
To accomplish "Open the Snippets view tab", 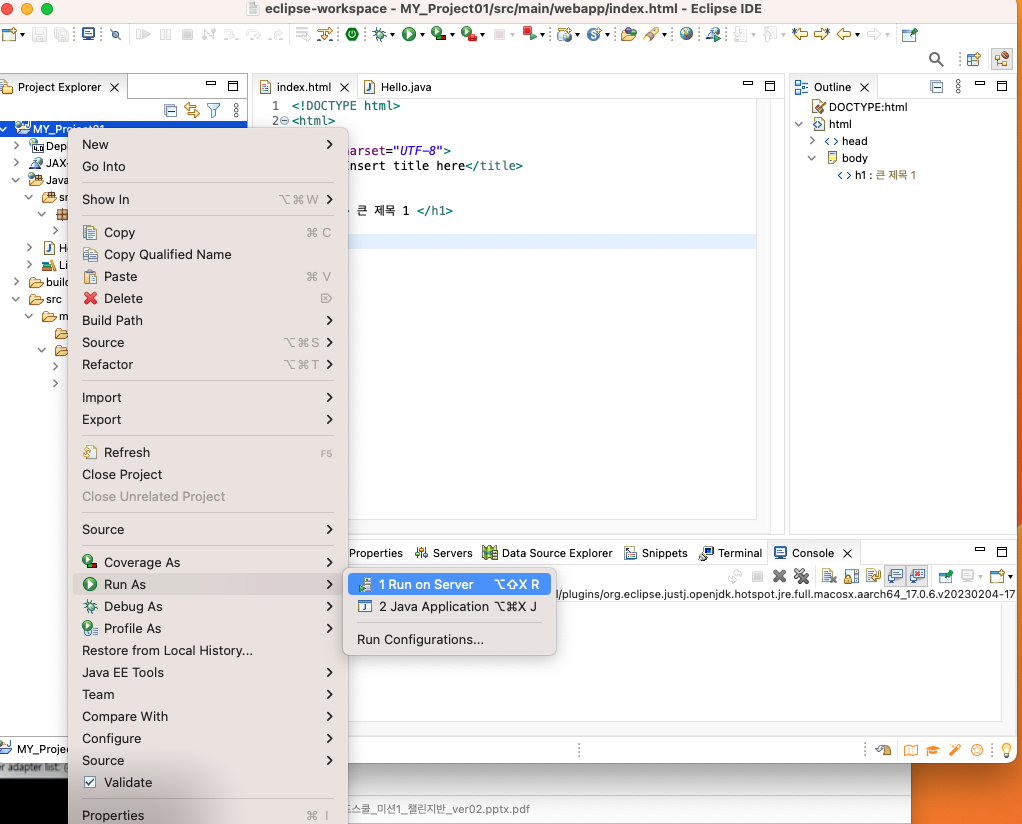I will coord(656,553).
